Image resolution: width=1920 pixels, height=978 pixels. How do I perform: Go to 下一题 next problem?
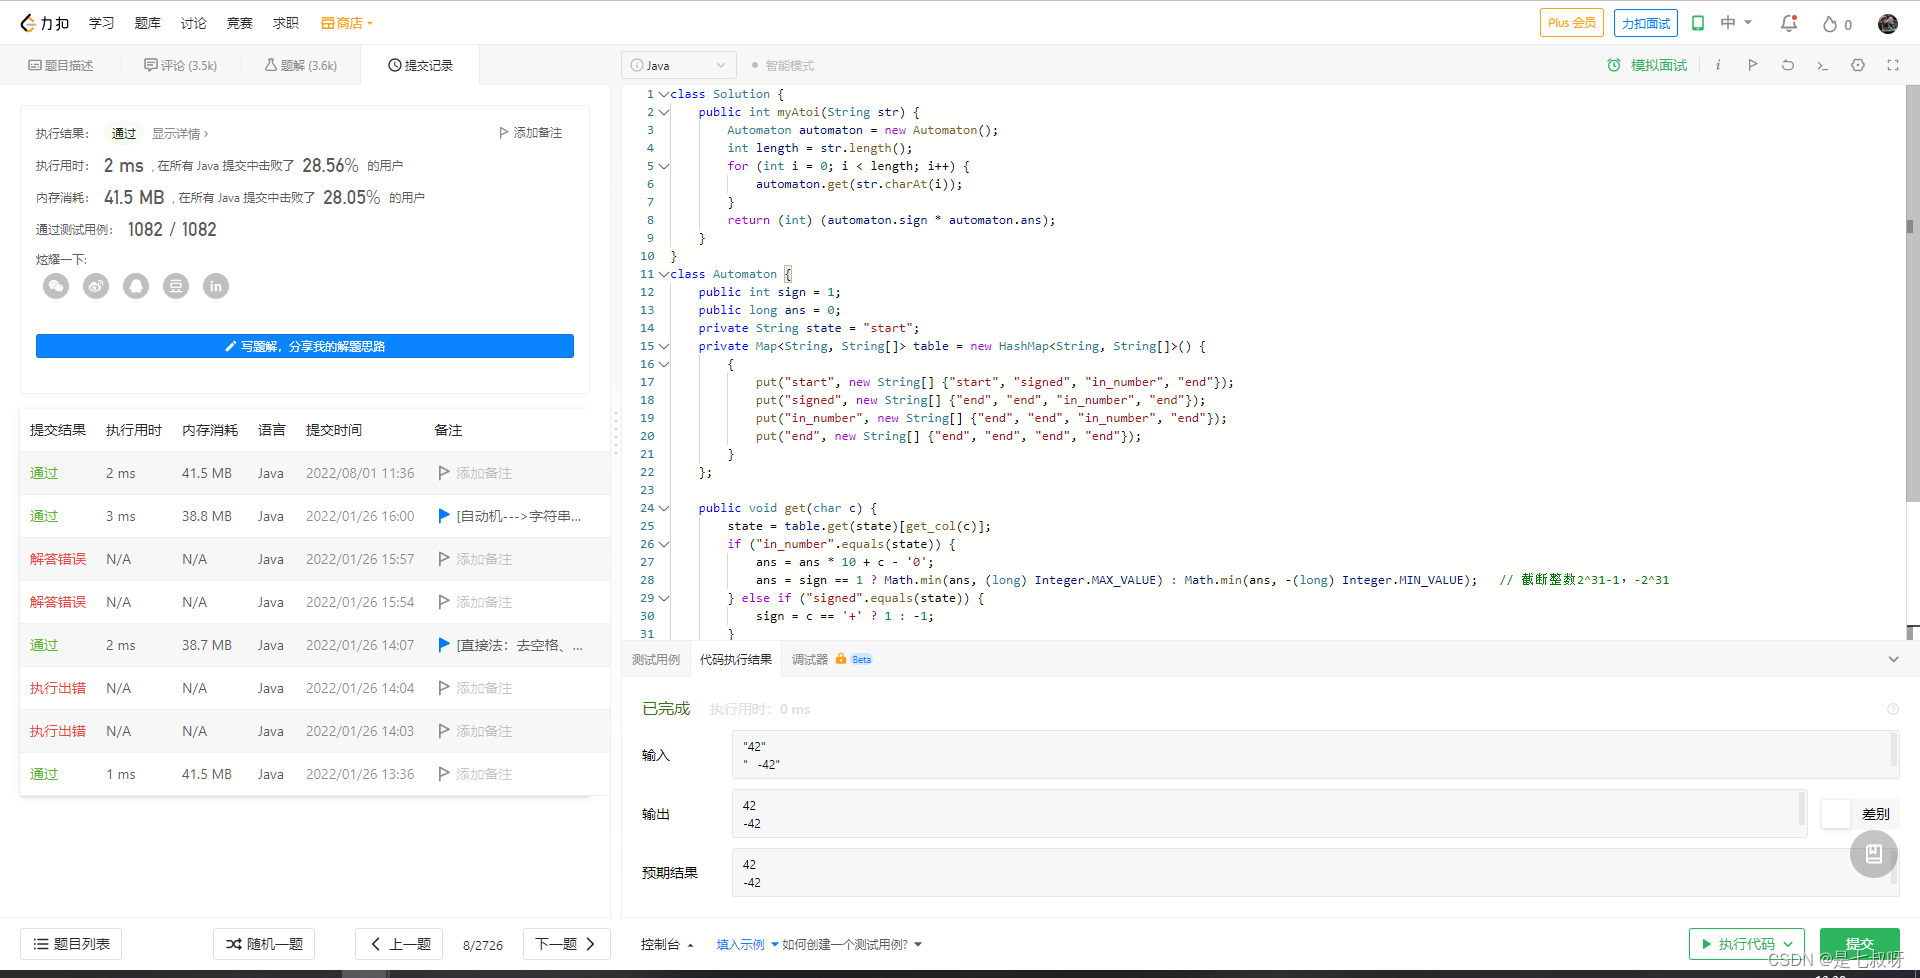pos(567,944)
